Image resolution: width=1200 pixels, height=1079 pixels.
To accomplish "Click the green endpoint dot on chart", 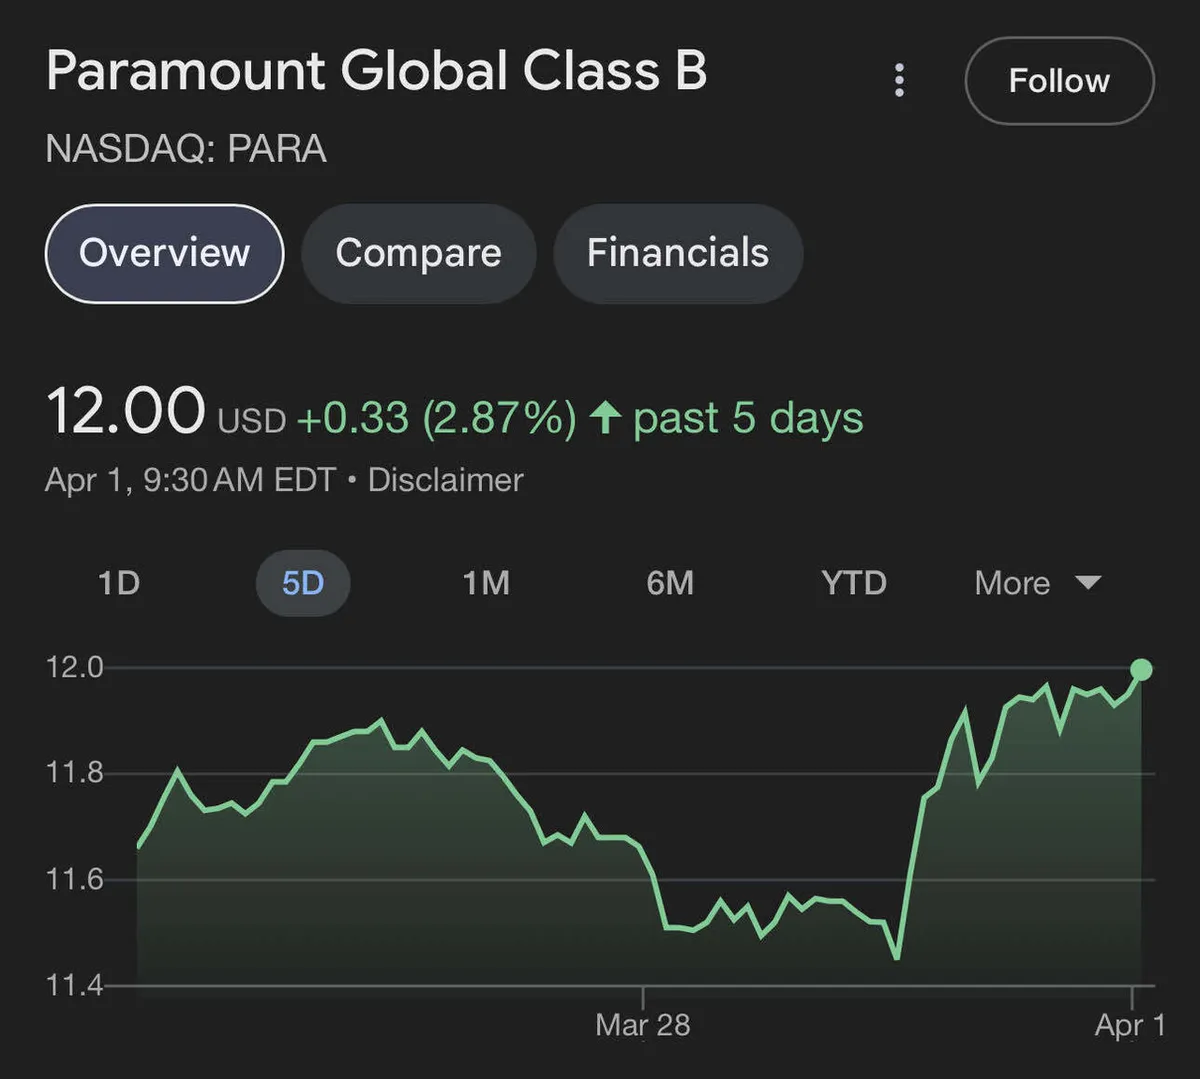I will [x=1140, y=670].
